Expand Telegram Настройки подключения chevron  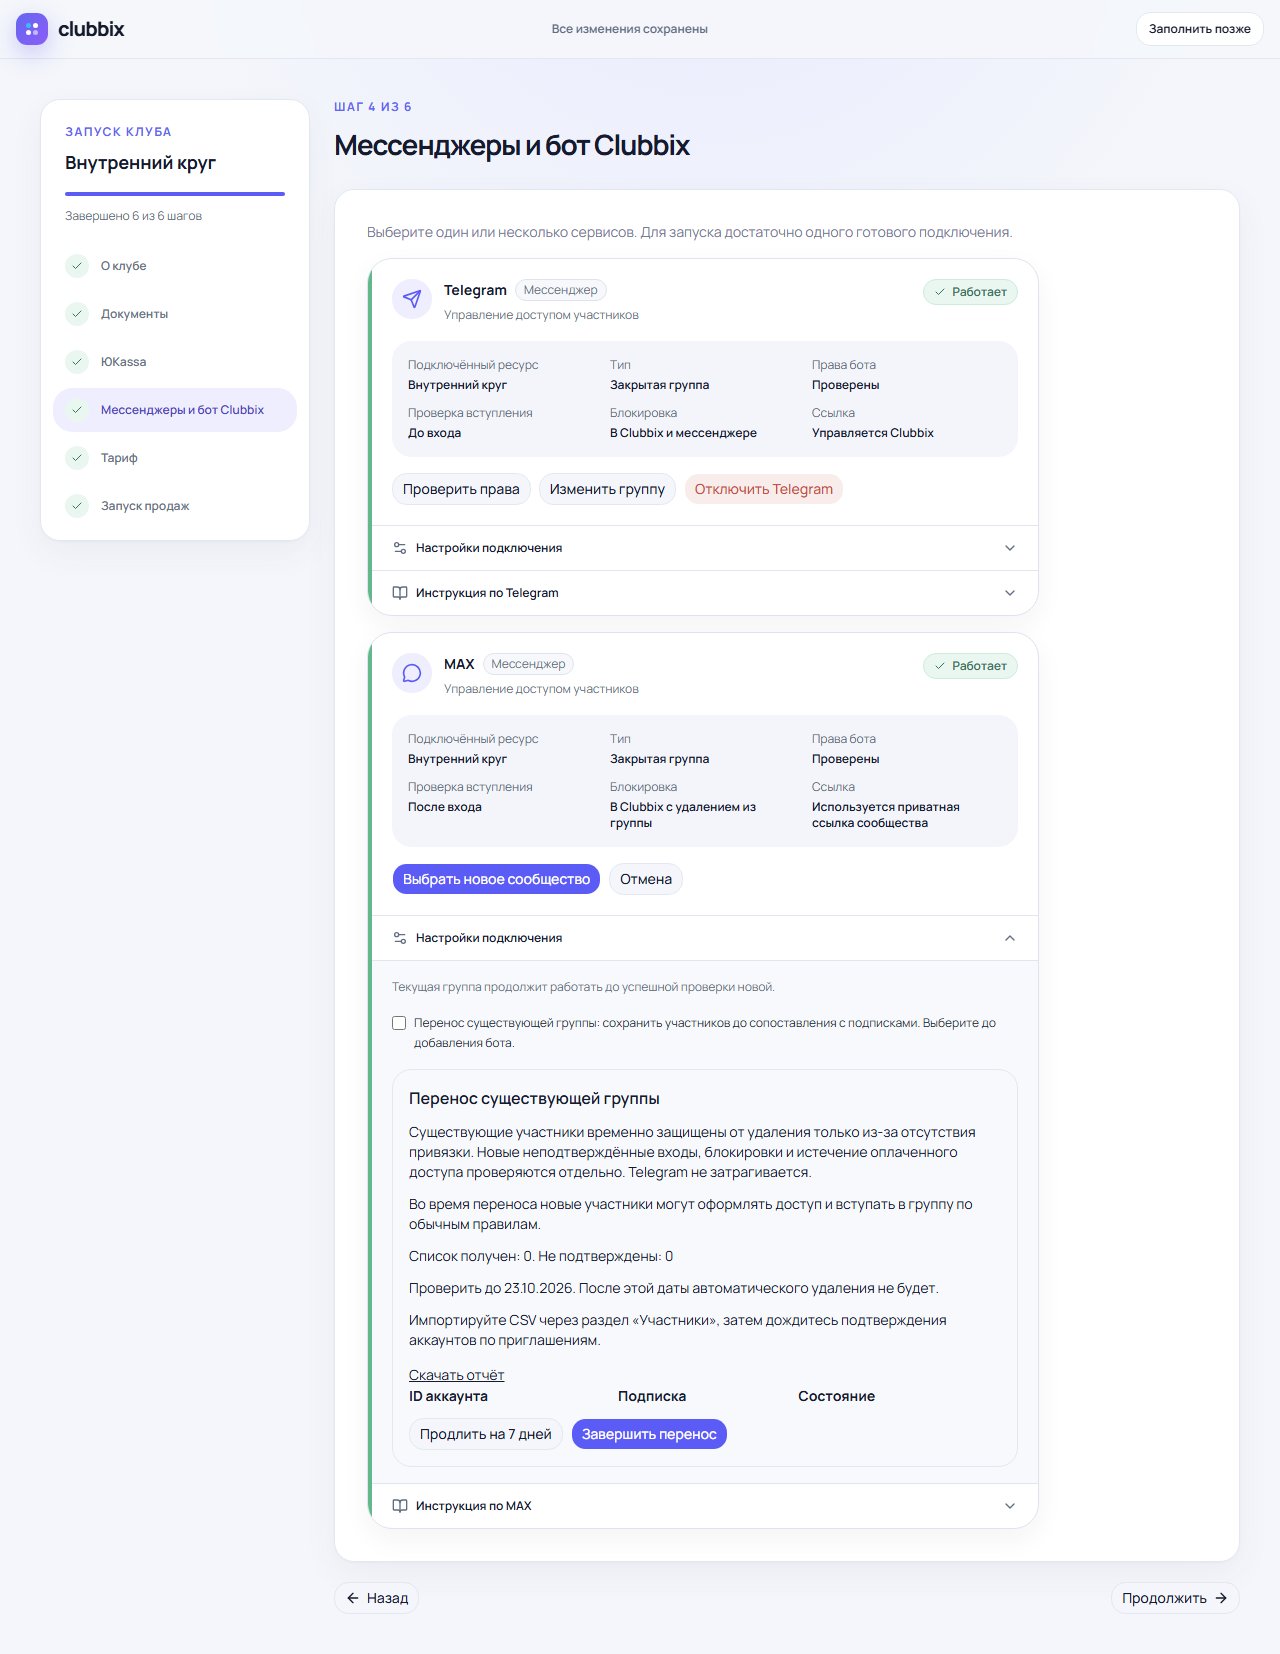point(1010,548)
